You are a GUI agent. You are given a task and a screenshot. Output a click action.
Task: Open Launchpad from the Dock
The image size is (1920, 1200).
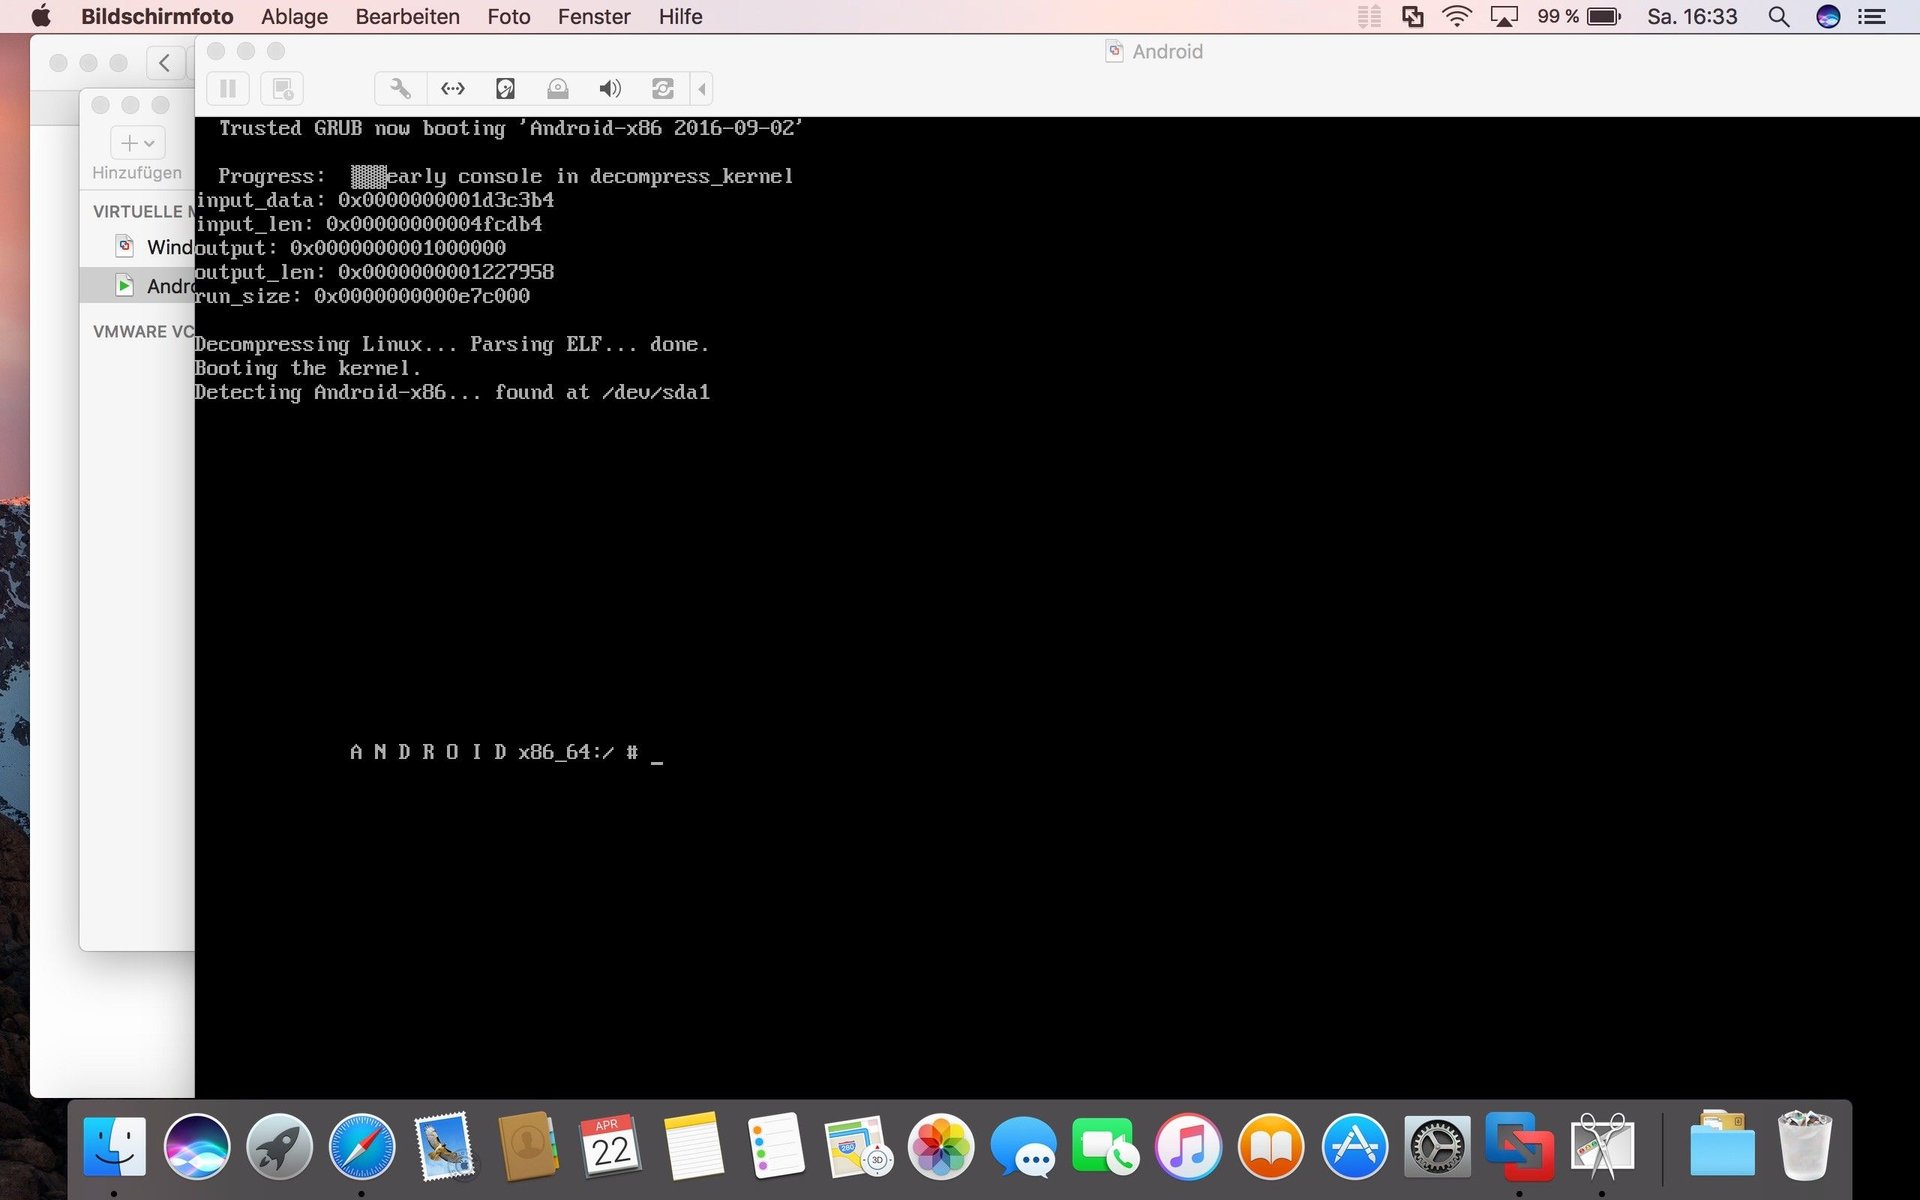(x=279, y=1146)
